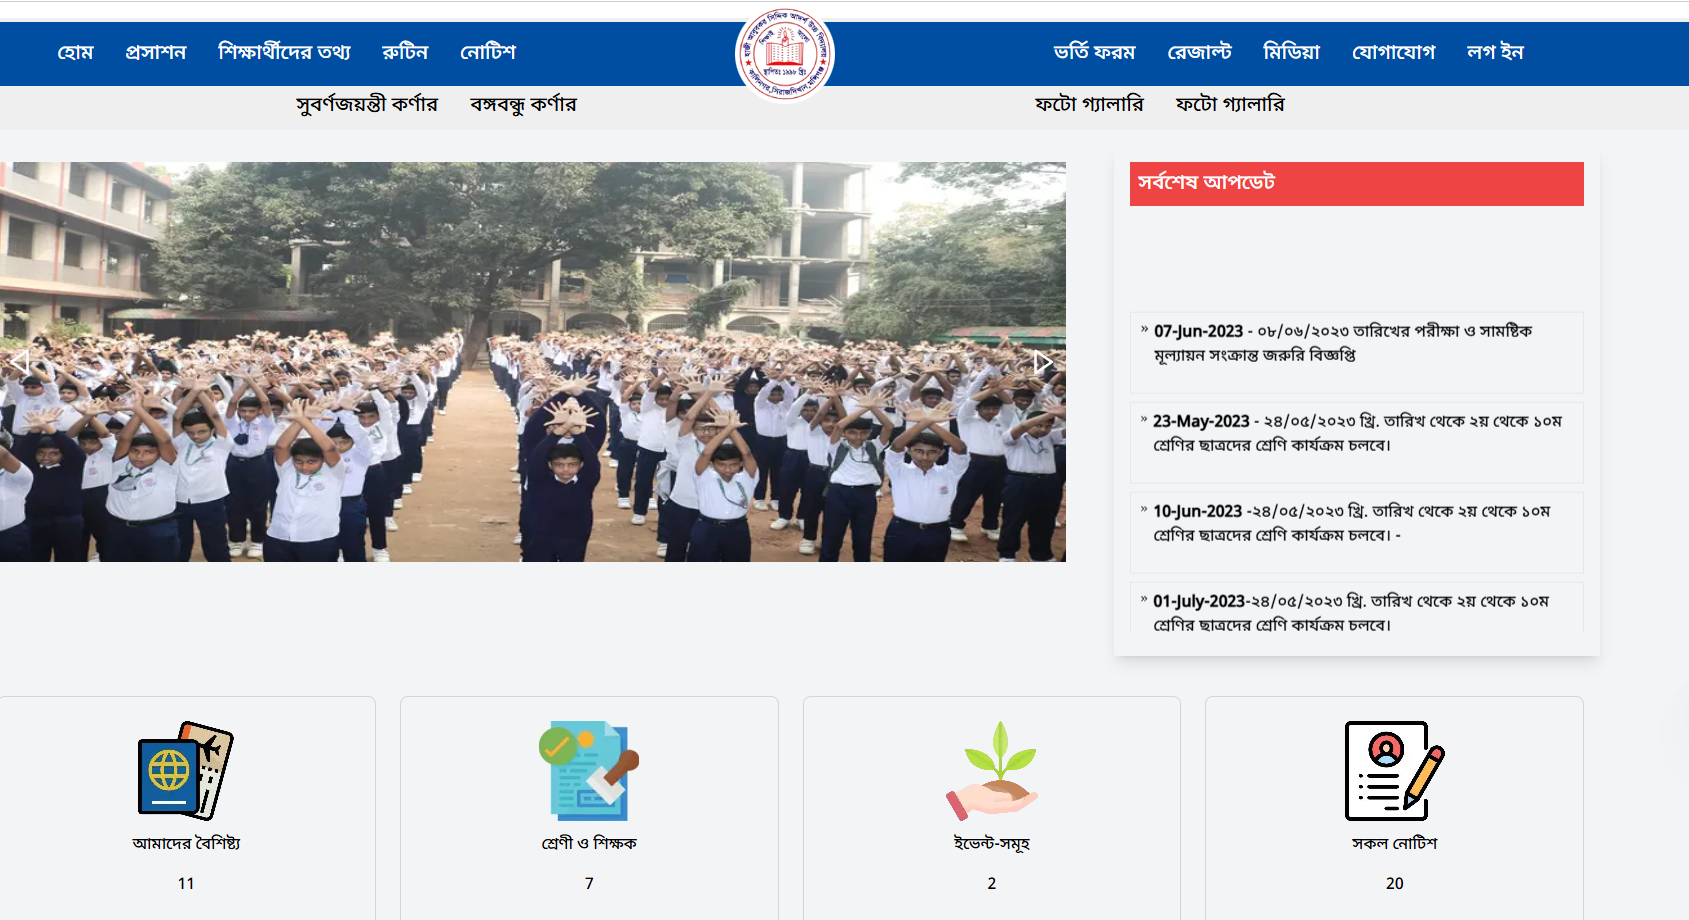The width and height of the screenshot is (1689, 920).
Task: Select the শ্রেণী ও শিক্ষক document icon
Action: (588, 770)
